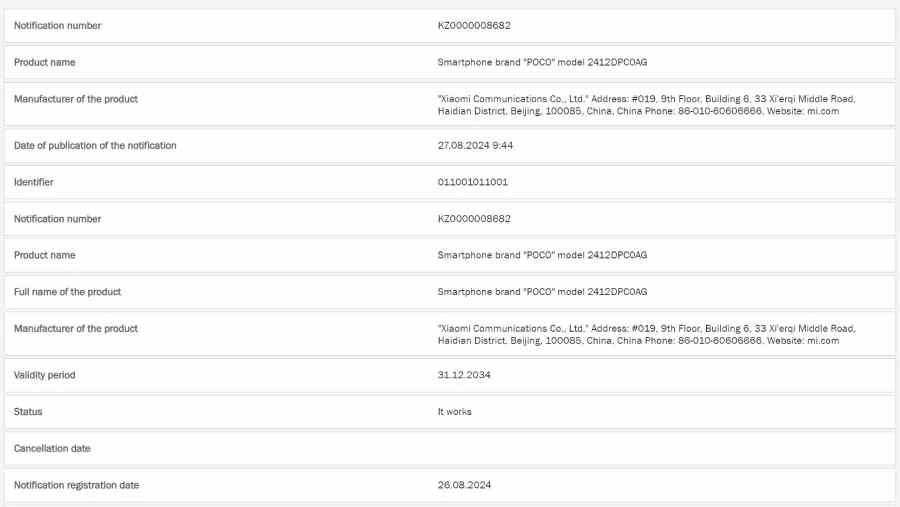
Task: Select the status value It works
Action: (454, 412)
